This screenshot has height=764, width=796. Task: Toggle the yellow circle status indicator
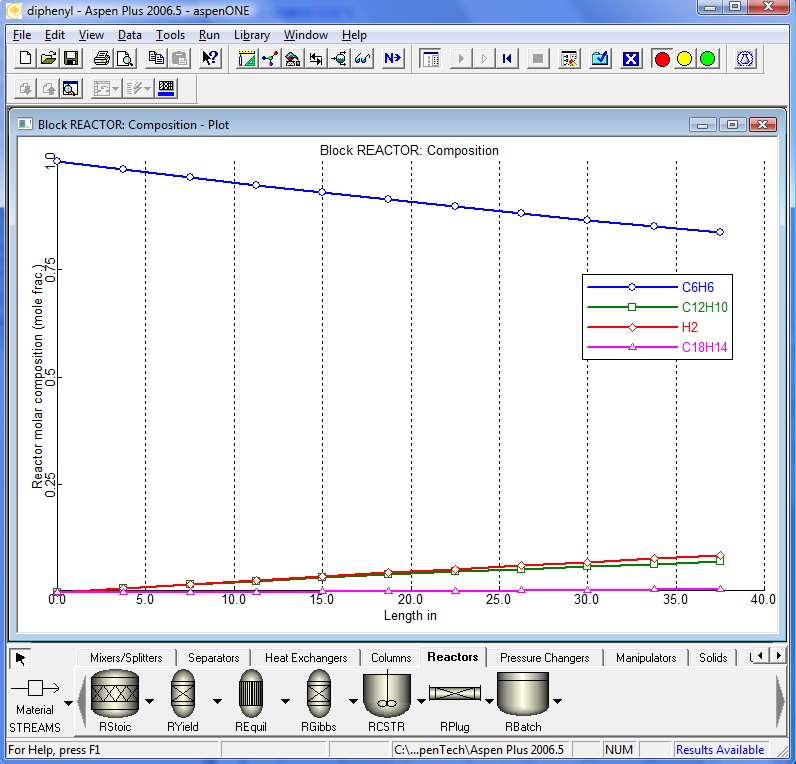(684, 59)
